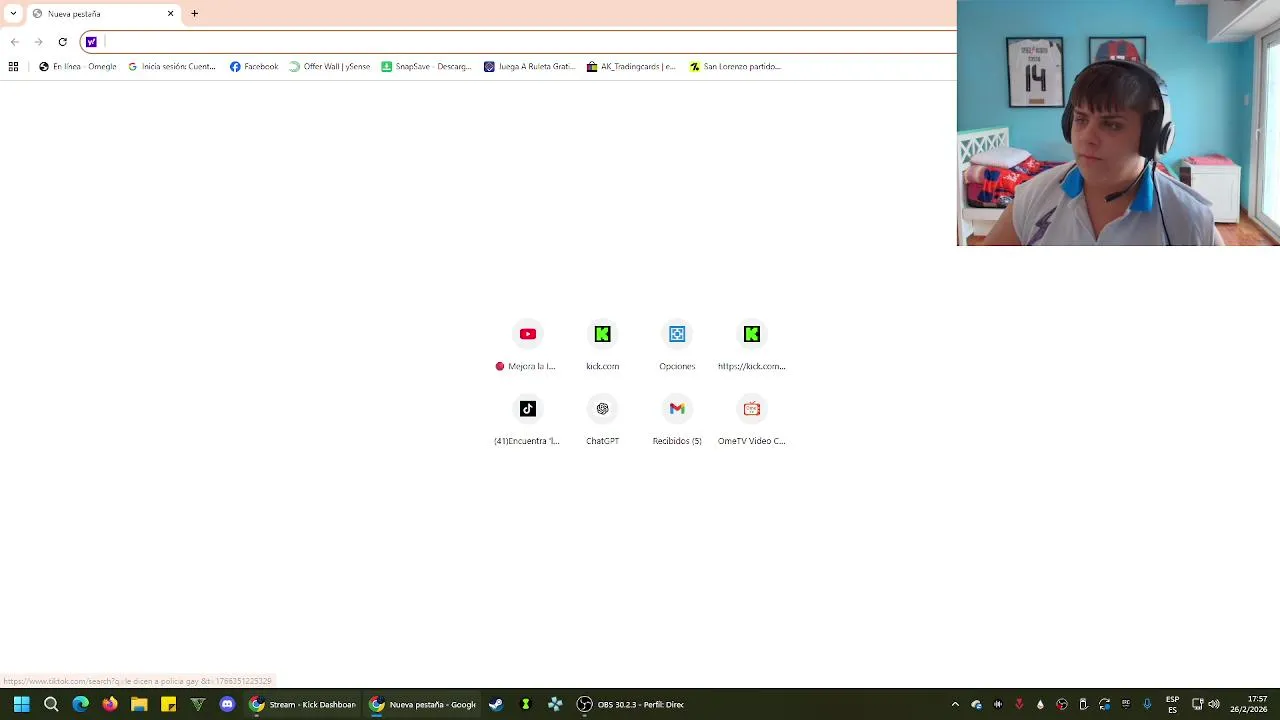Open the volume speaker control
This screenshot has height=720, width=1280.
1214,704
